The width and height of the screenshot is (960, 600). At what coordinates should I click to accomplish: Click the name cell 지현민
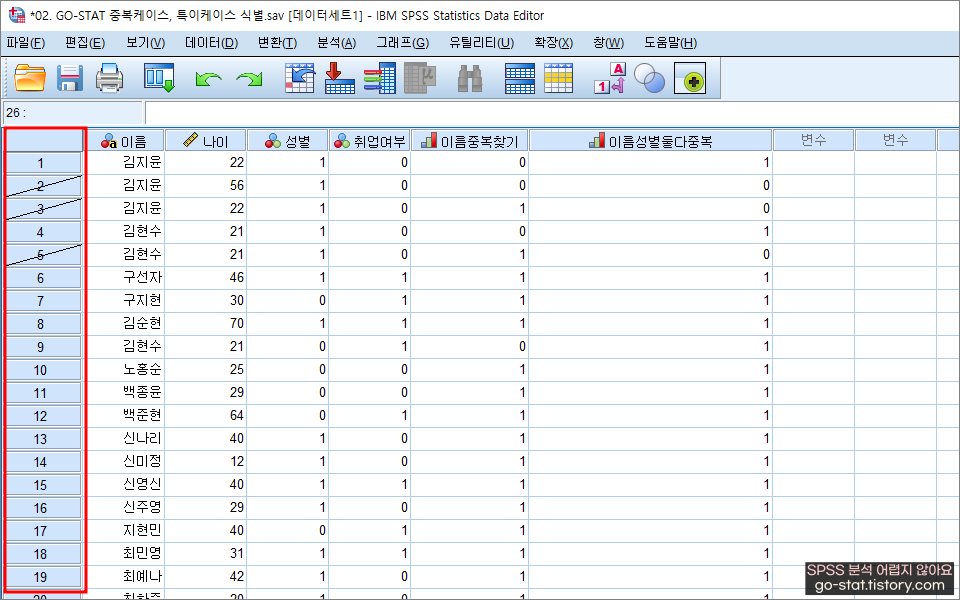pyautogui.click(x=125, y=531)
